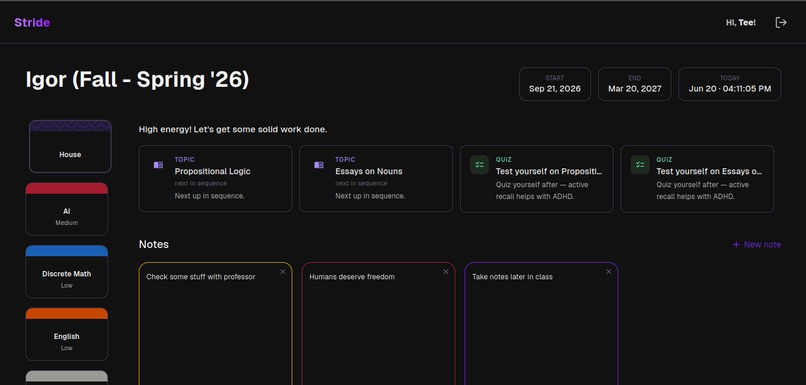Close the 'Take notes later in class' note
The image size is (806, 385).
click(x=609, y=272)
